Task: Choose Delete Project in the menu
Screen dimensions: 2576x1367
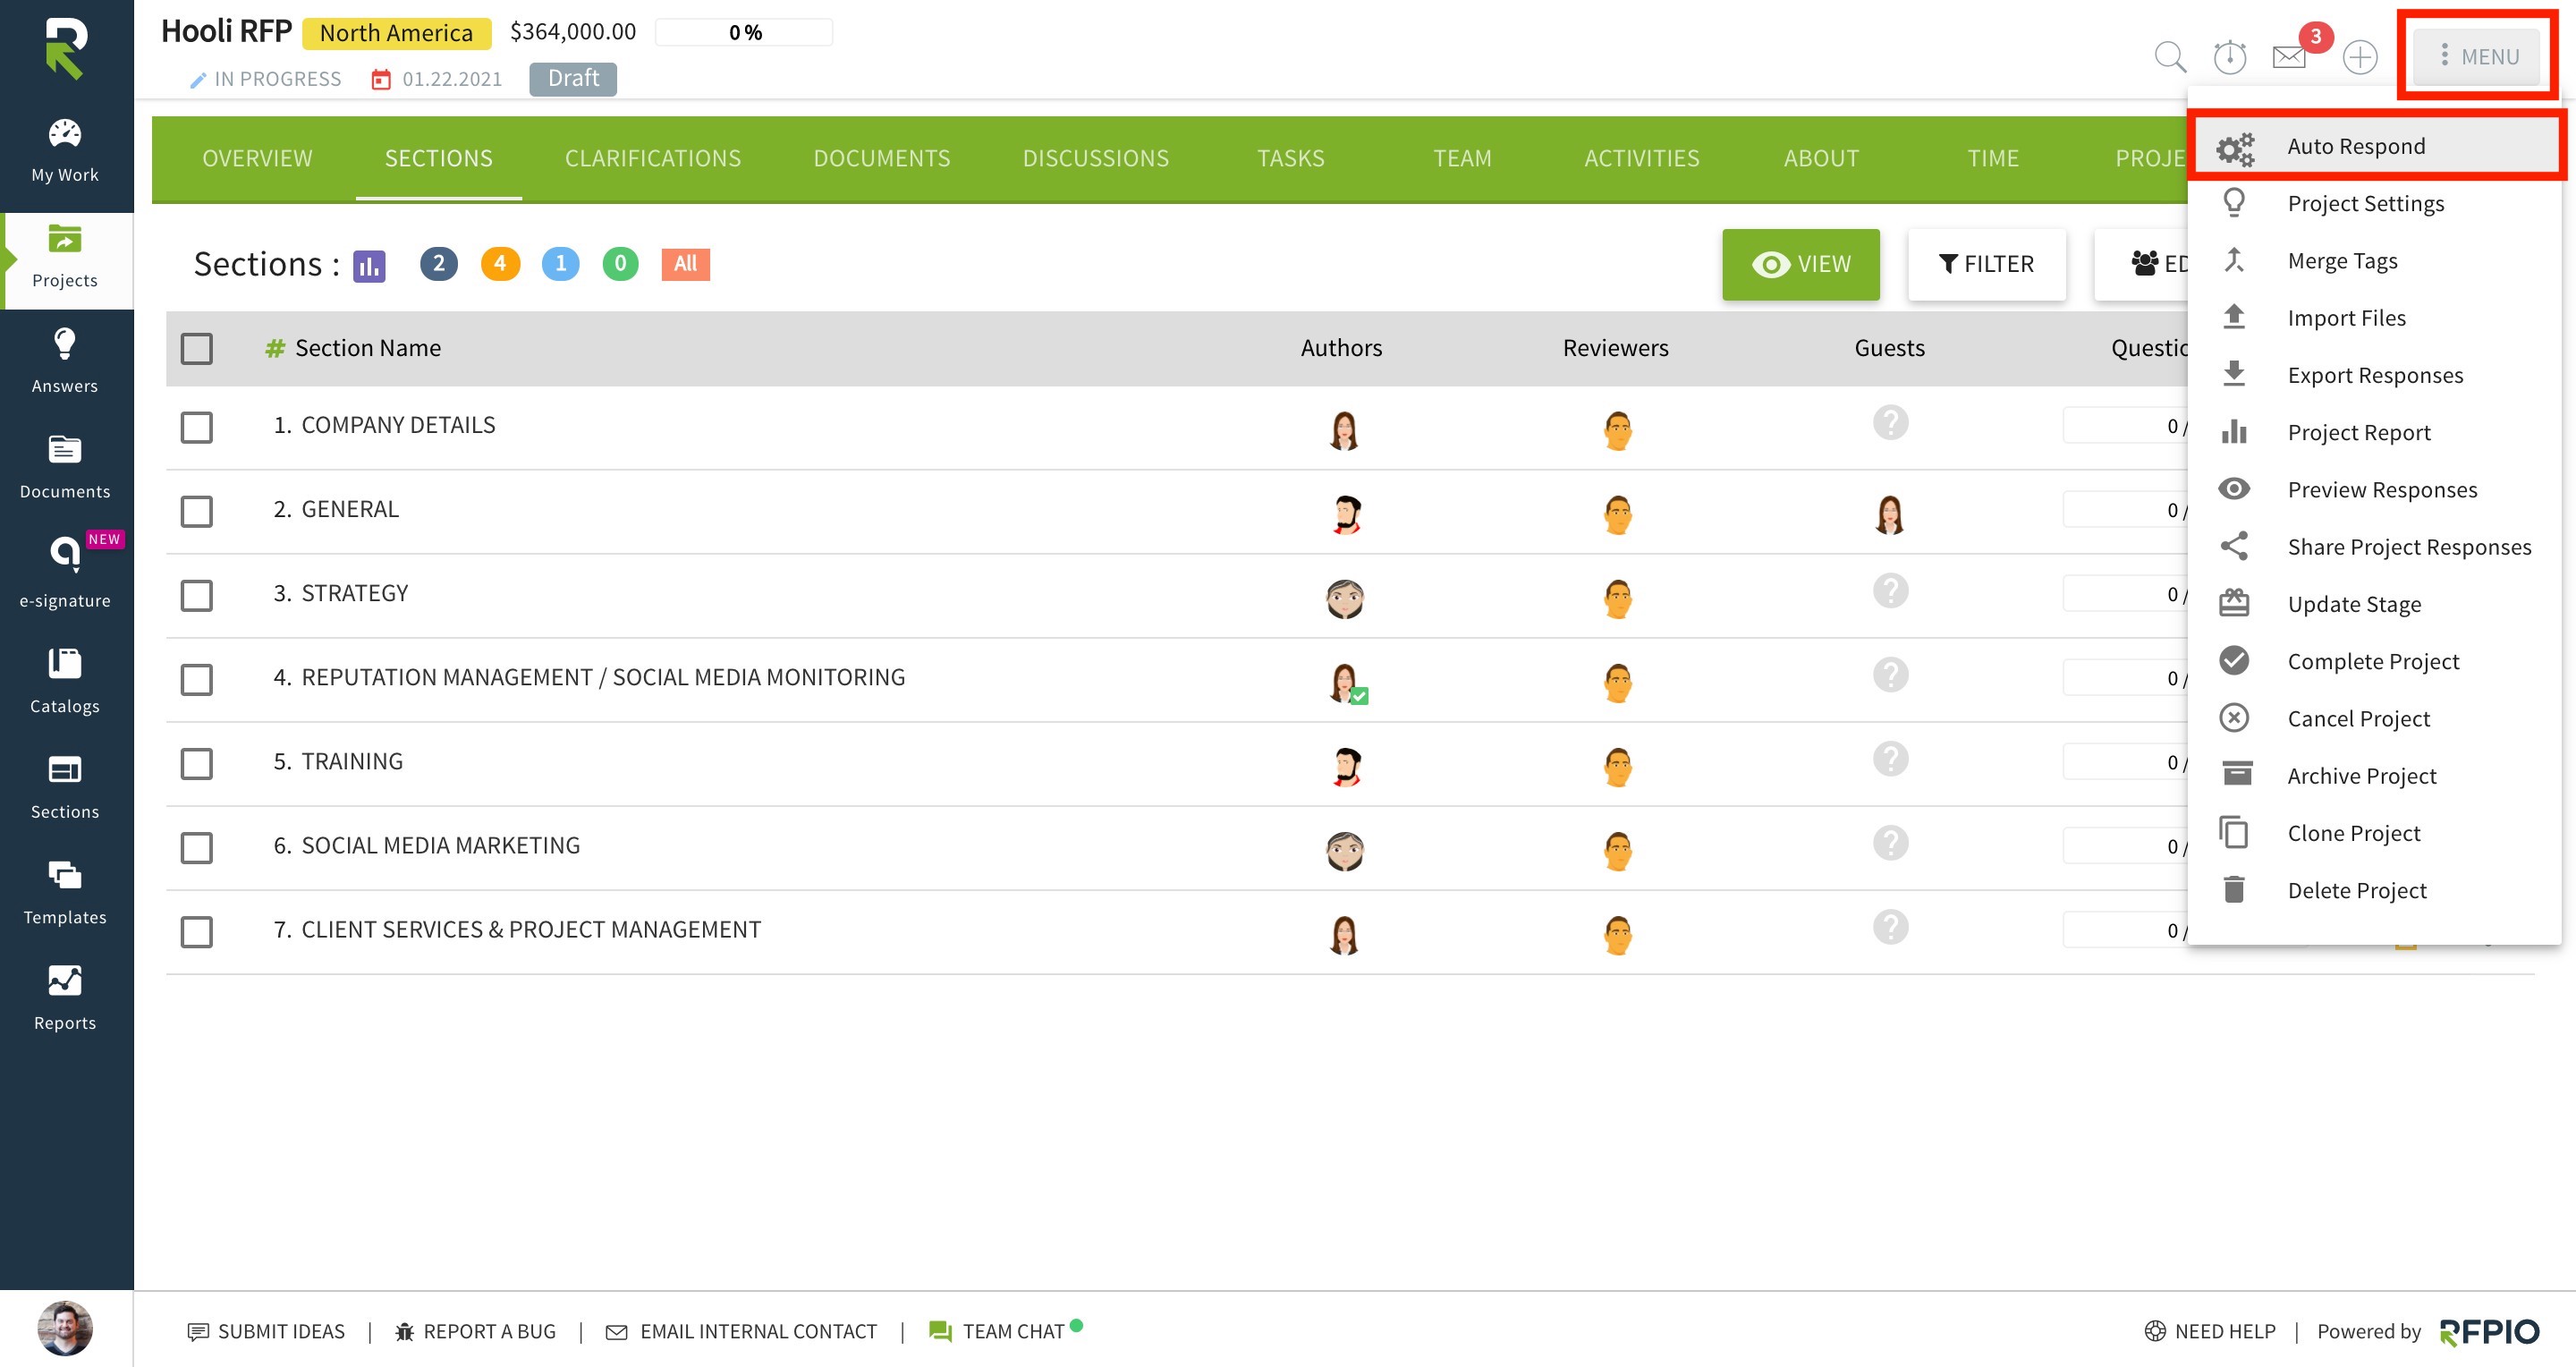Action: tap(2374, 890)
